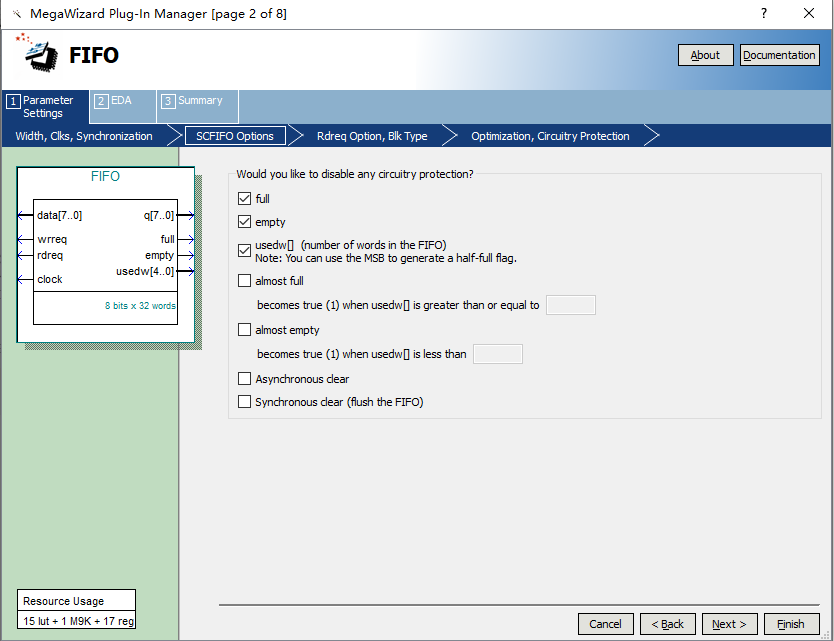Click Next to continue the wizard

point(729,623)
